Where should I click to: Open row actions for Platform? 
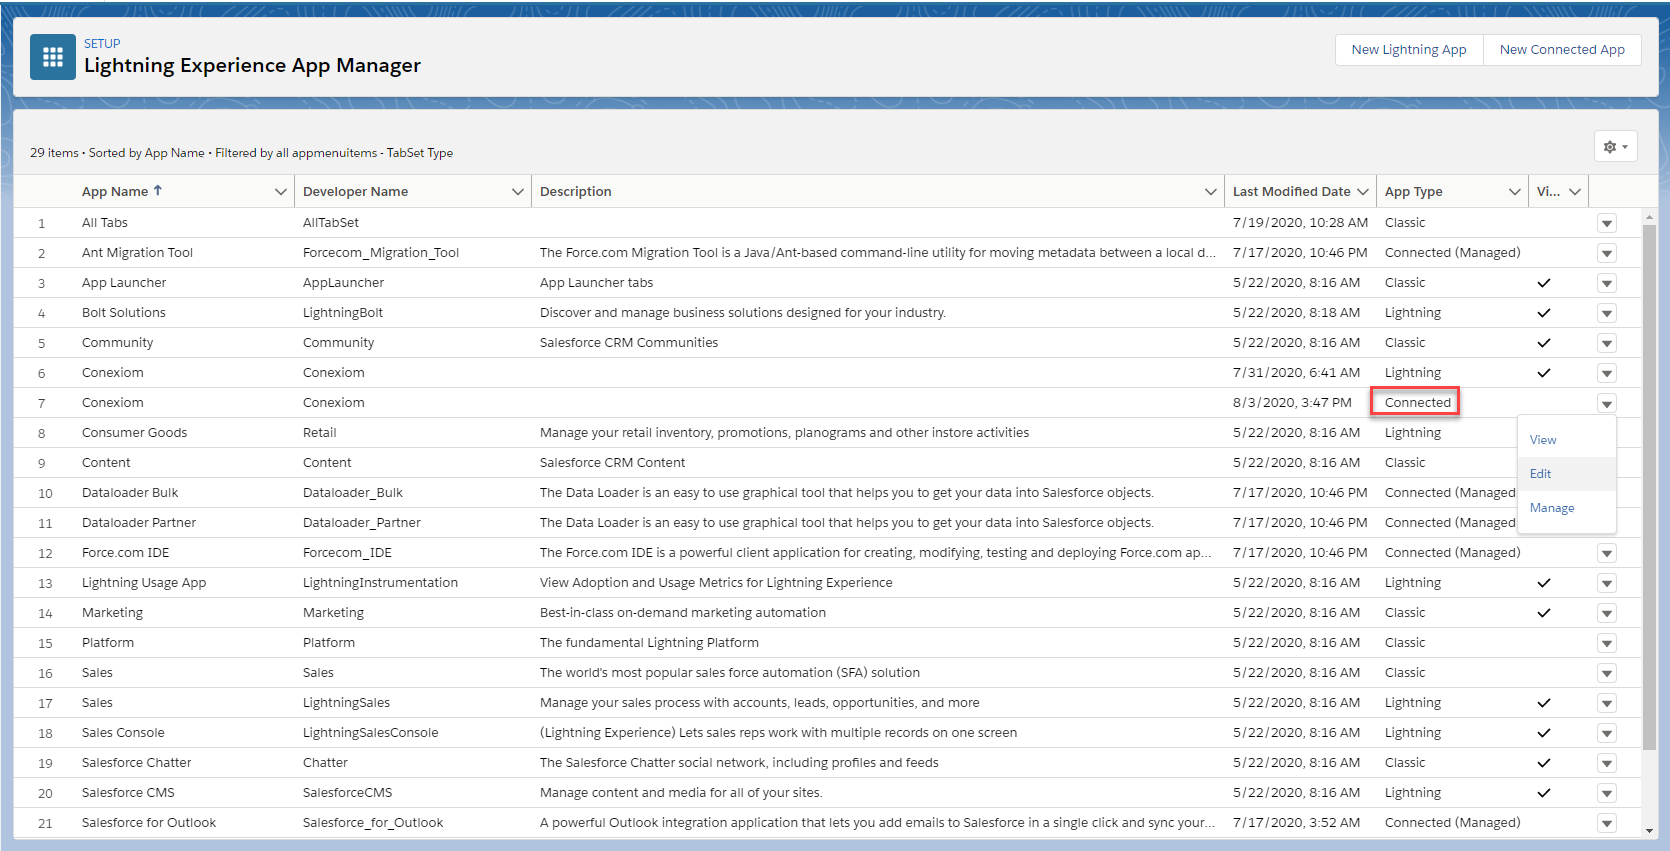pos(1606,643)
